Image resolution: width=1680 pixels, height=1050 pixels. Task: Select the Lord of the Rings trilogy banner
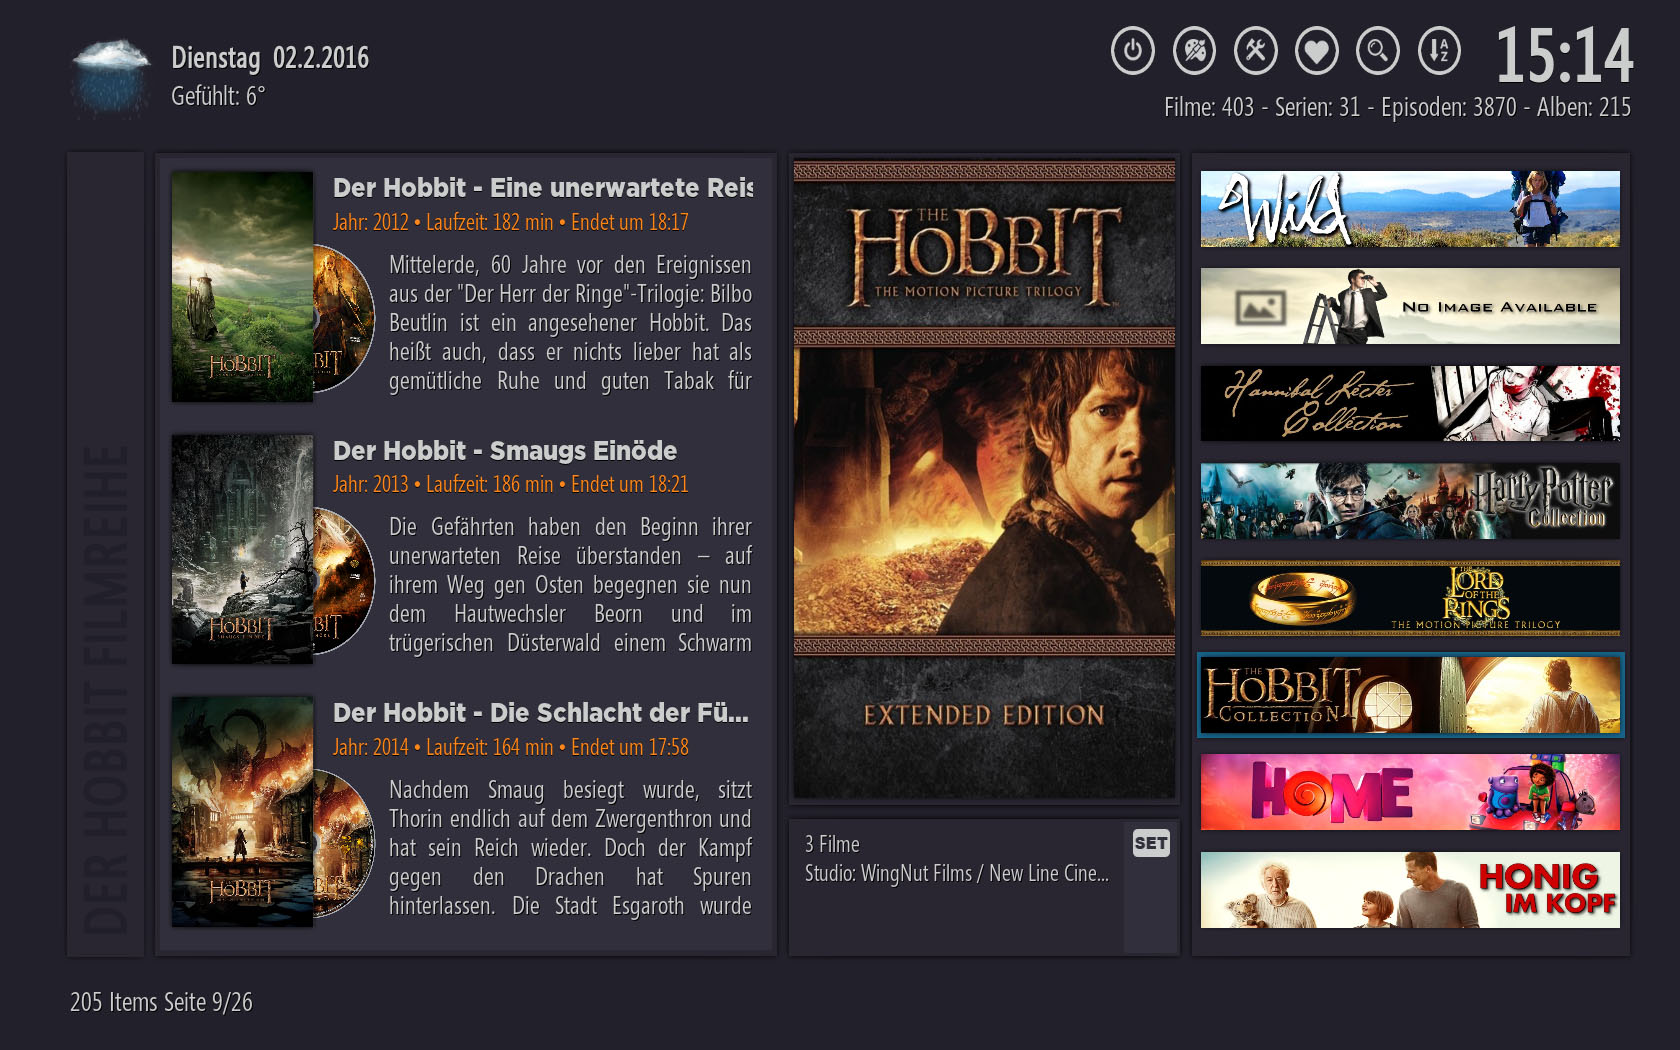(x=1410, y=598)
